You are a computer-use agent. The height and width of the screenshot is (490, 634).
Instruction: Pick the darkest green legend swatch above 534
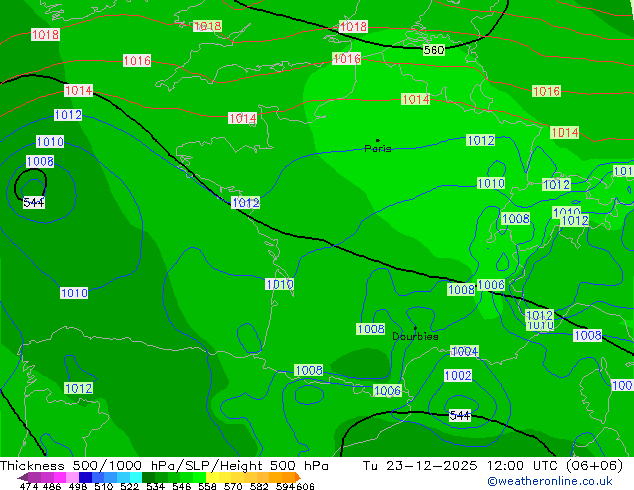click(148, 477)
